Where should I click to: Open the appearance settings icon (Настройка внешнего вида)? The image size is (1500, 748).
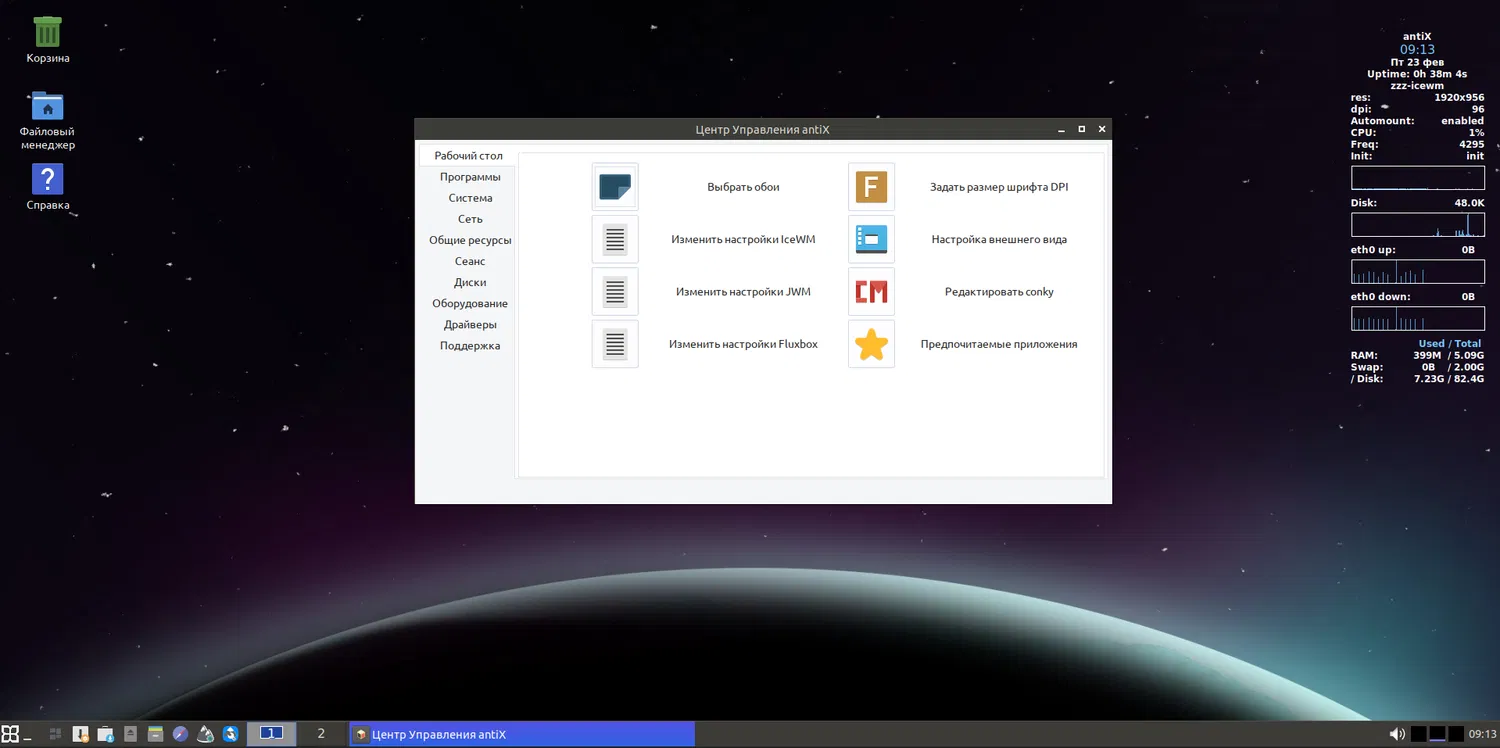click(871, 239)
